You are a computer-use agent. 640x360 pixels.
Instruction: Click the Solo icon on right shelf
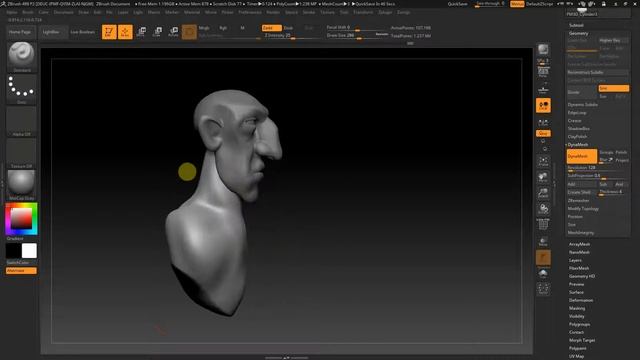click(543, 273)
